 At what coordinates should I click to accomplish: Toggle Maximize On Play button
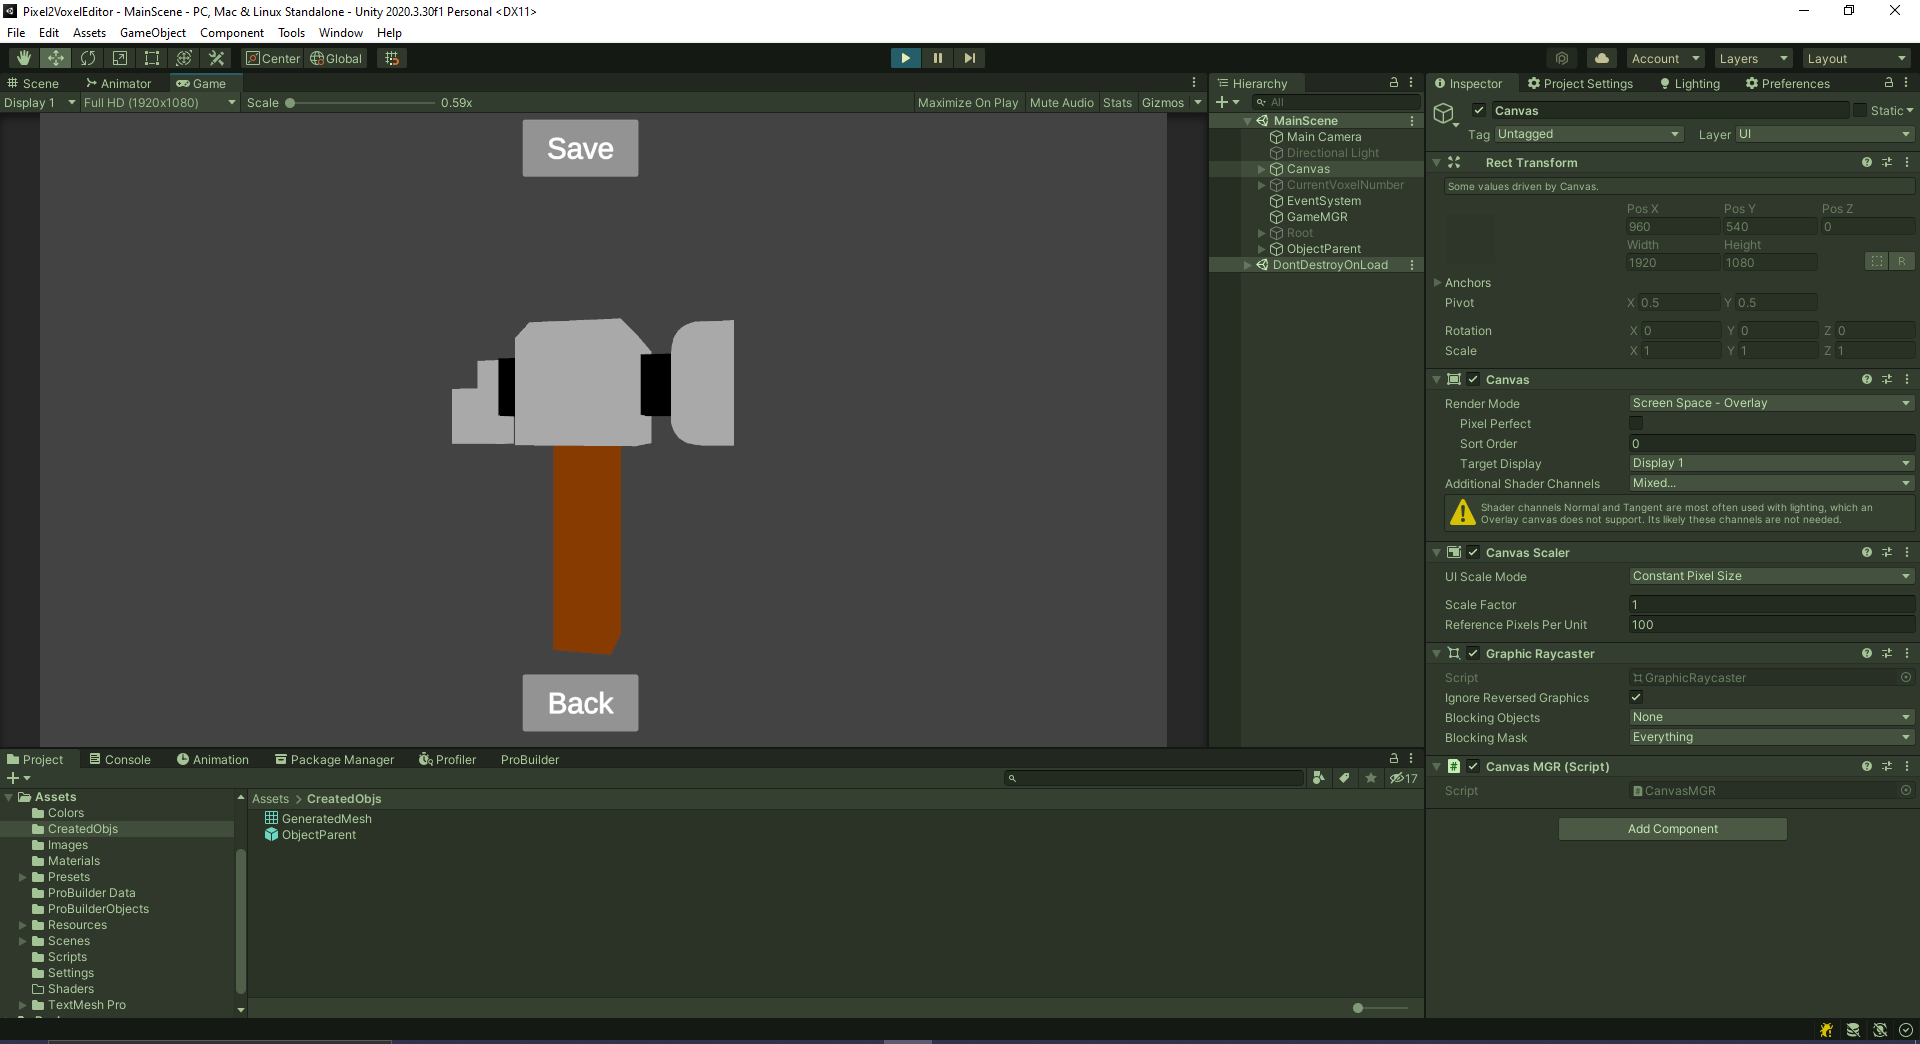pyautogui.click(x=968, y=103)
